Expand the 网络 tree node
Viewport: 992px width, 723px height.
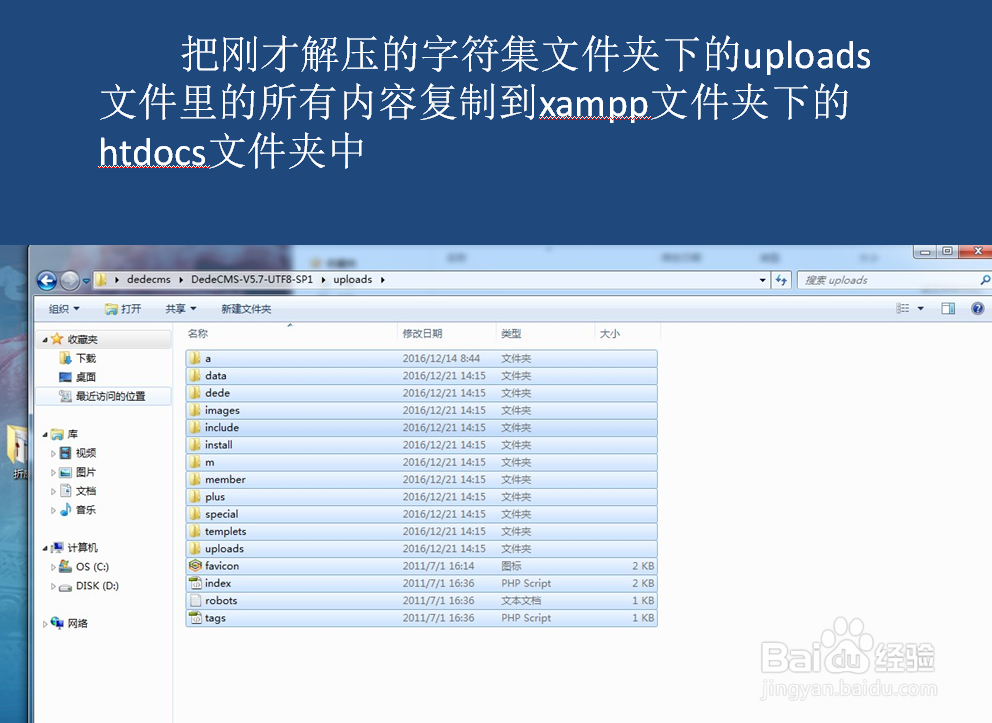click(45, 624)
